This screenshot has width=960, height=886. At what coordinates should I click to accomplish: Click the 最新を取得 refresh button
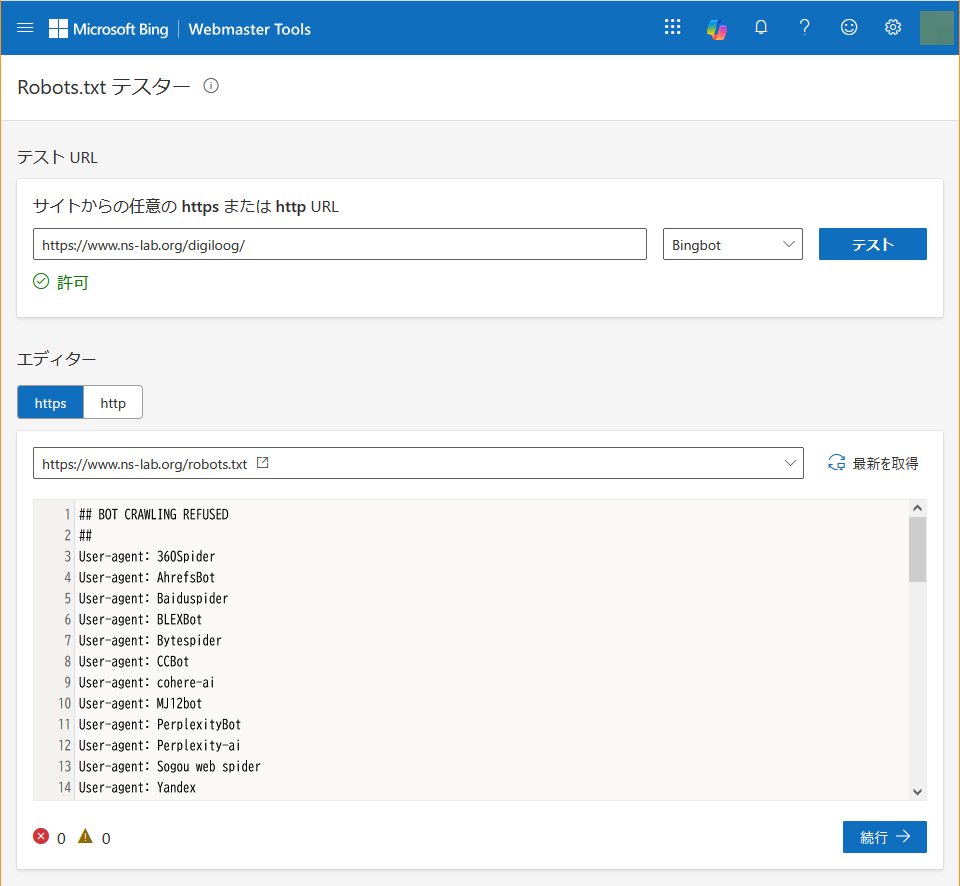pos(872,463)
